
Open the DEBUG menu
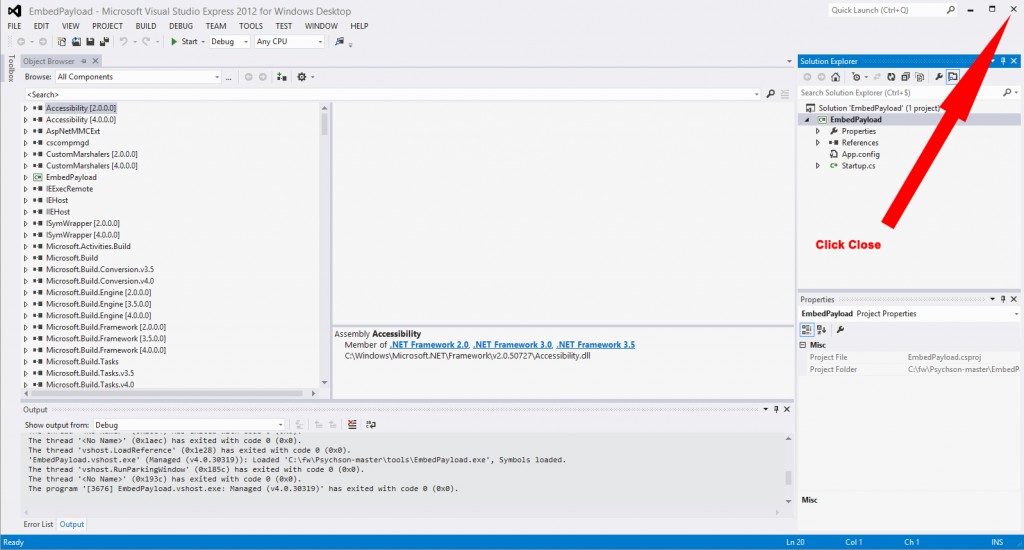pos(181,26)
